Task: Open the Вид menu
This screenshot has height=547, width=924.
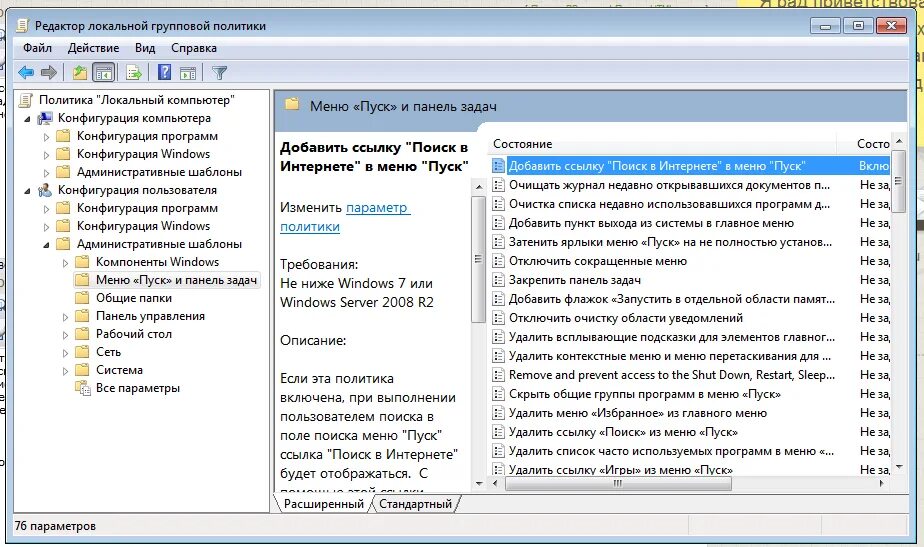Action: [x=145, y=48]
